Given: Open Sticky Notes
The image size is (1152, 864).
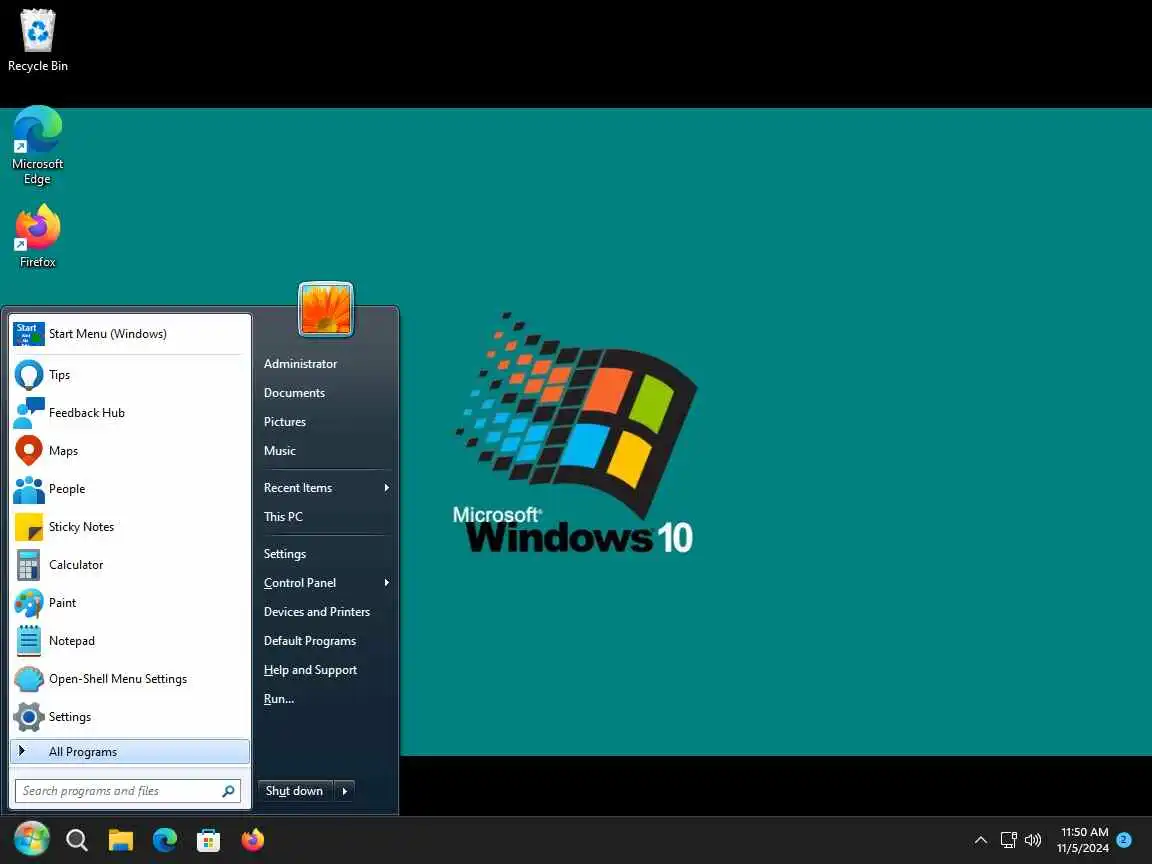Looking at the screenshot, I should [130, 527].
